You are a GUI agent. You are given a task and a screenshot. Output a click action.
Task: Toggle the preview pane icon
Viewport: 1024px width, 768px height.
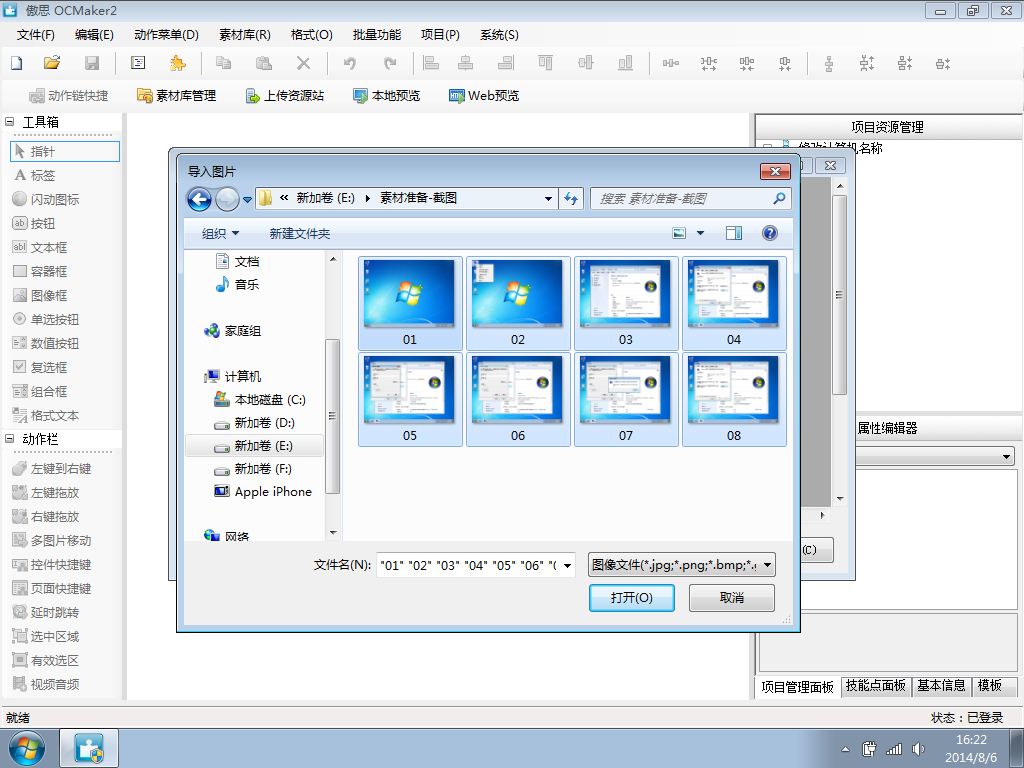click(x=734, y=233)
